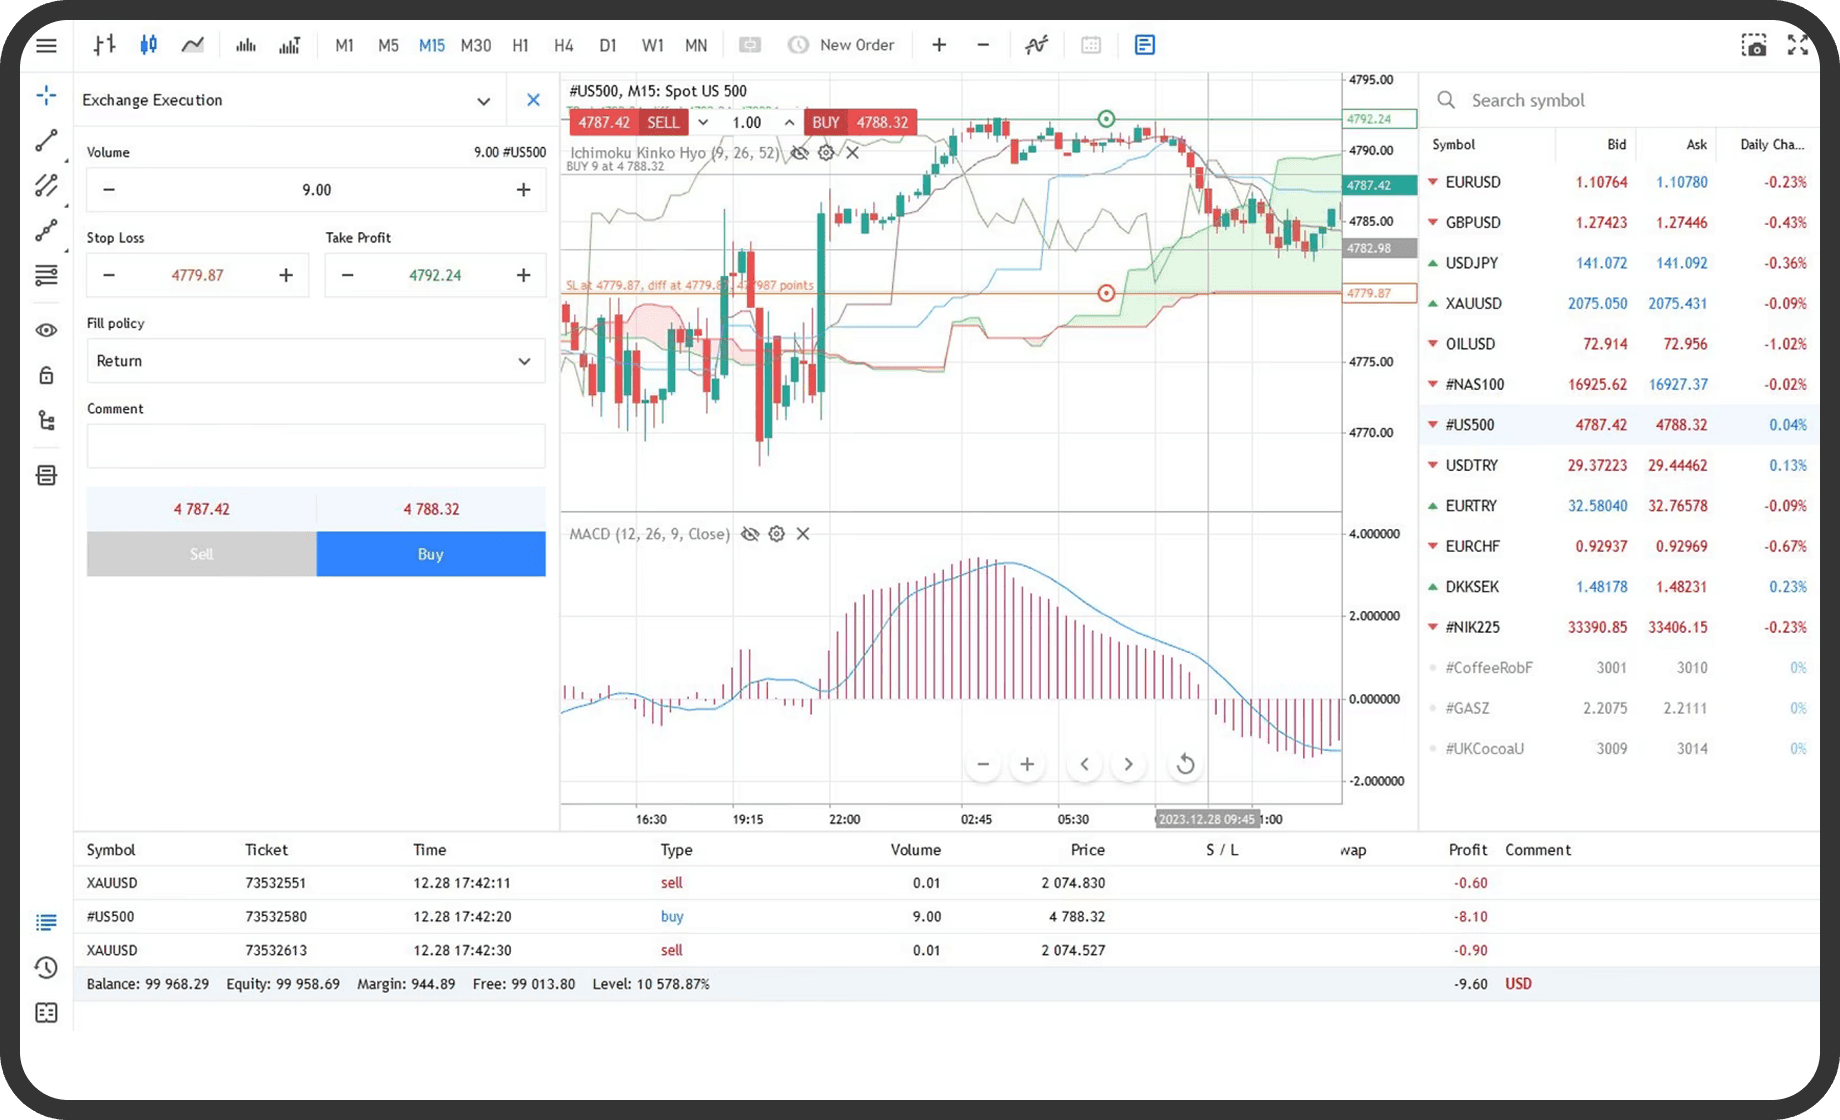Screen dimensions: 1840x1120
Task: Open the economic calendar icon
Action: (x=1091, y=45)
